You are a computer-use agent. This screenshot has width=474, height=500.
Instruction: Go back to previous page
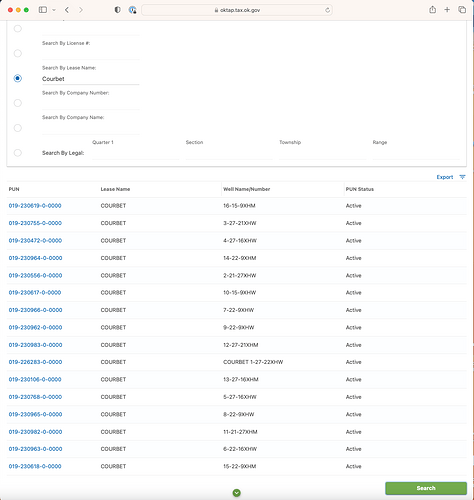tap(67, 10)
